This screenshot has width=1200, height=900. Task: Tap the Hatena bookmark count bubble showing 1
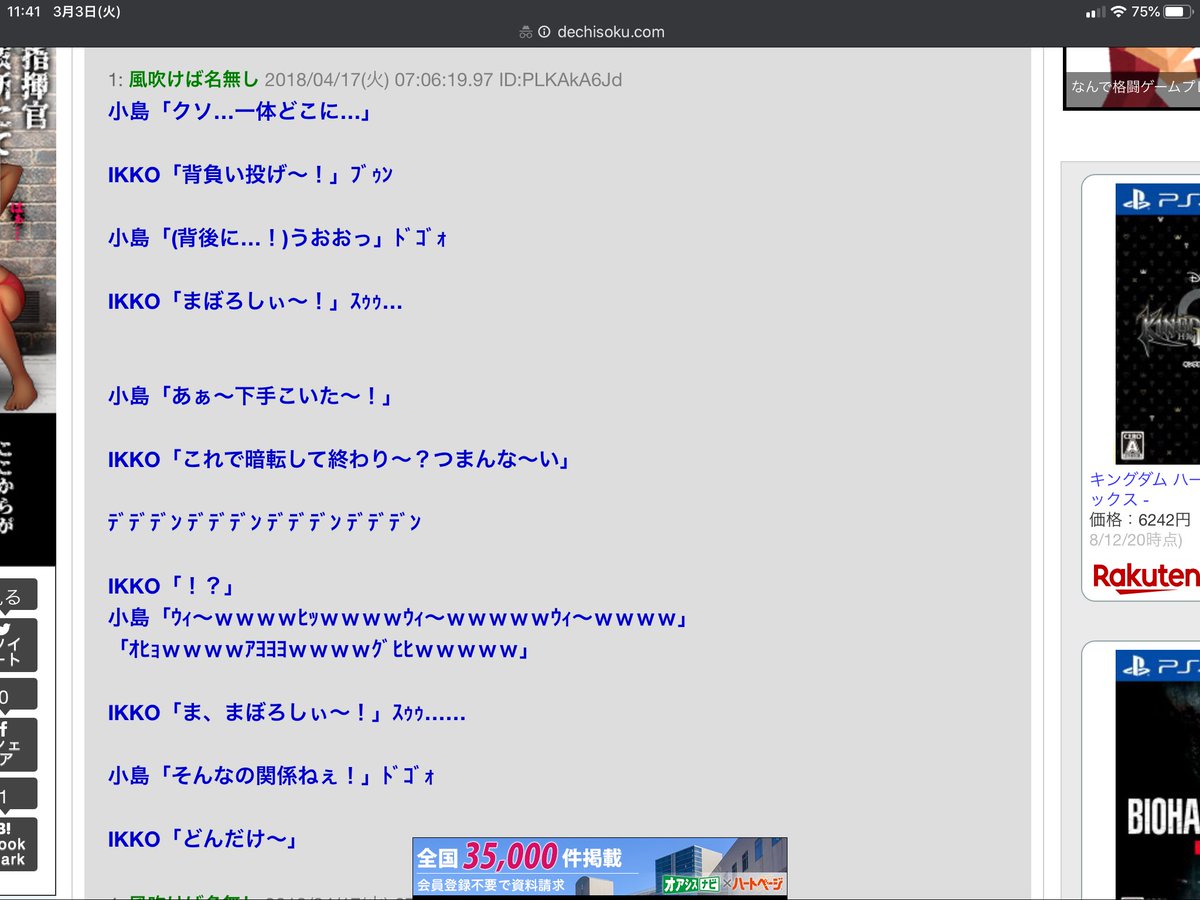coord(17,796)
